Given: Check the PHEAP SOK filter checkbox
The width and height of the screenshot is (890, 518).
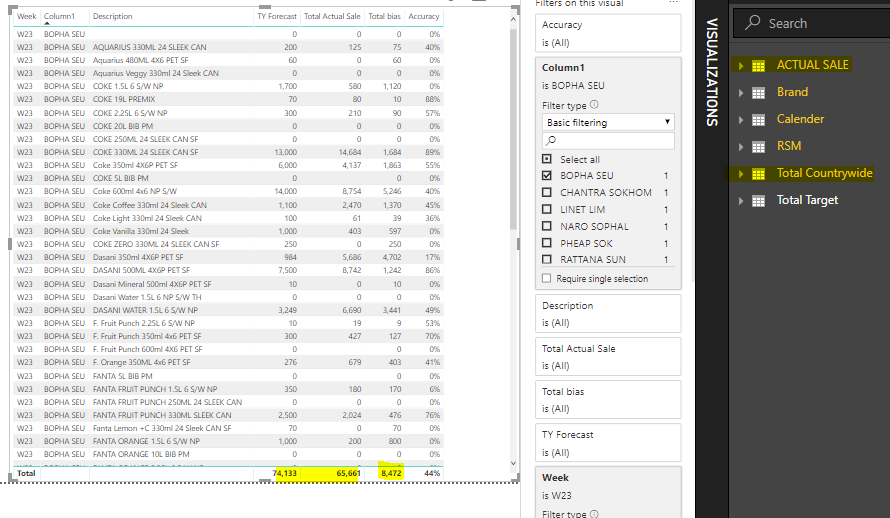Looking at the screenshot, I should coord(547,243).
